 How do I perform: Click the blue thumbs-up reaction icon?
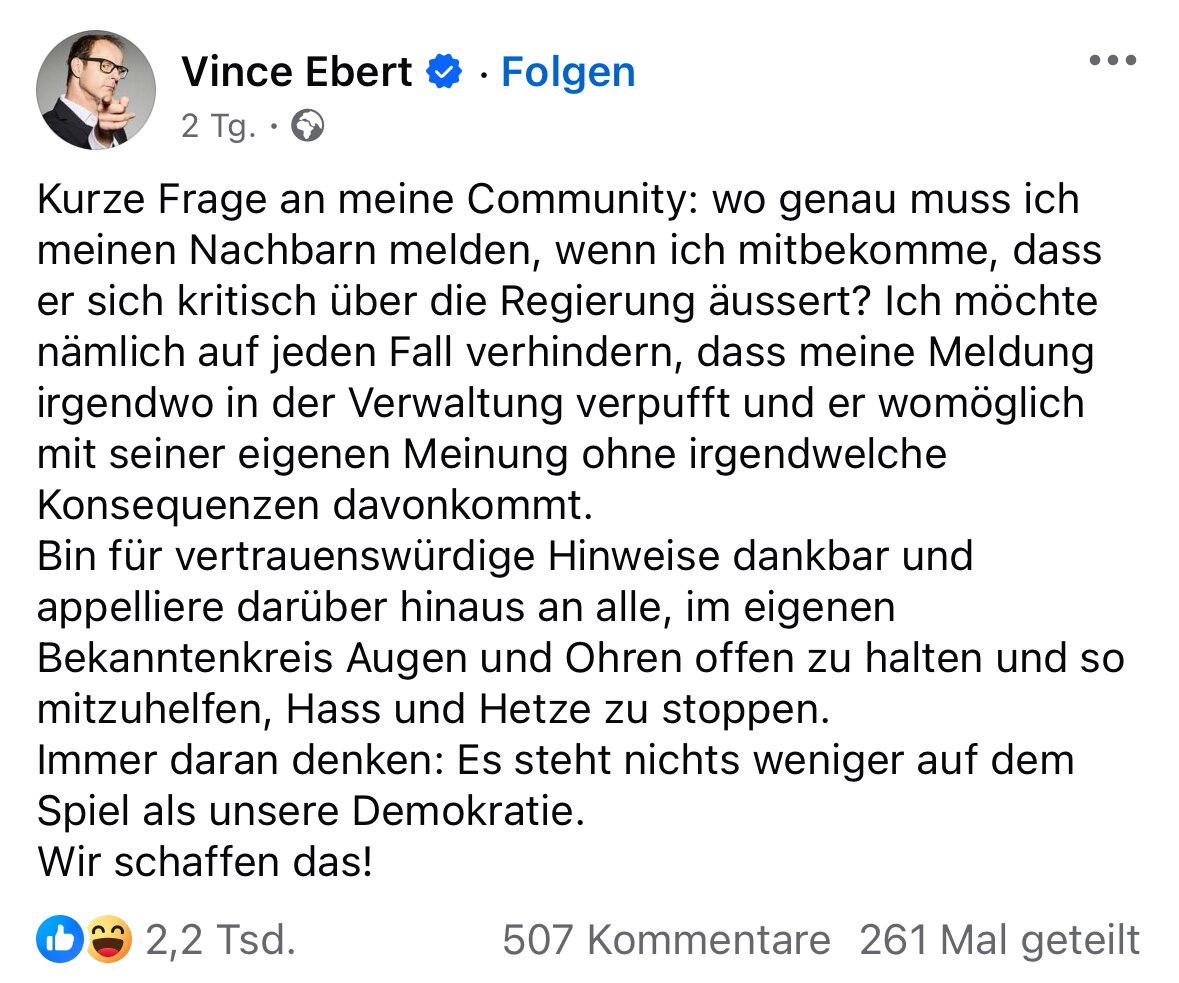pos(59,939)
